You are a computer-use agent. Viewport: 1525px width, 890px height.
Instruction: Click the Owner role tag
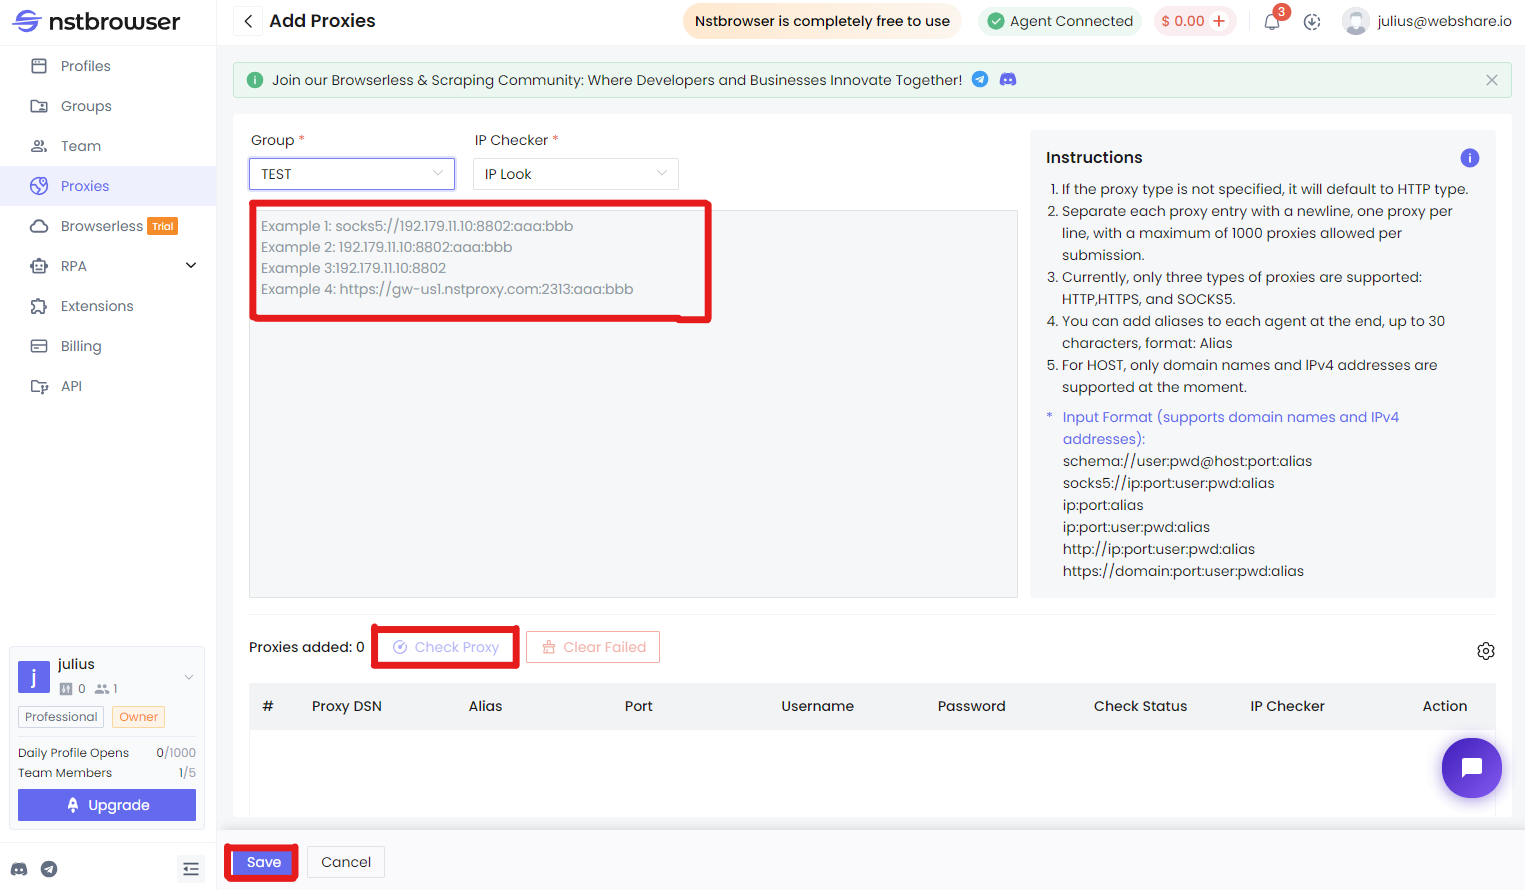(139, 717)
